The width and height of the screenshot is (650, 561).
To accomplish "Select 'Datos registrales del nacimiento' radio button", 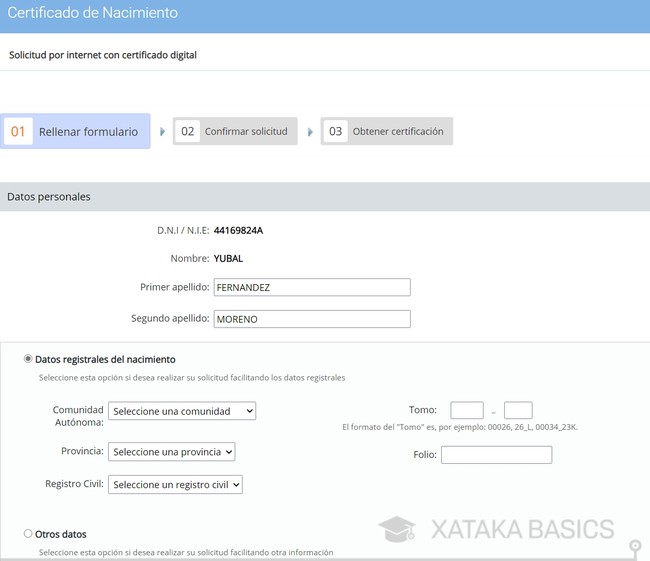I will 28,359.
